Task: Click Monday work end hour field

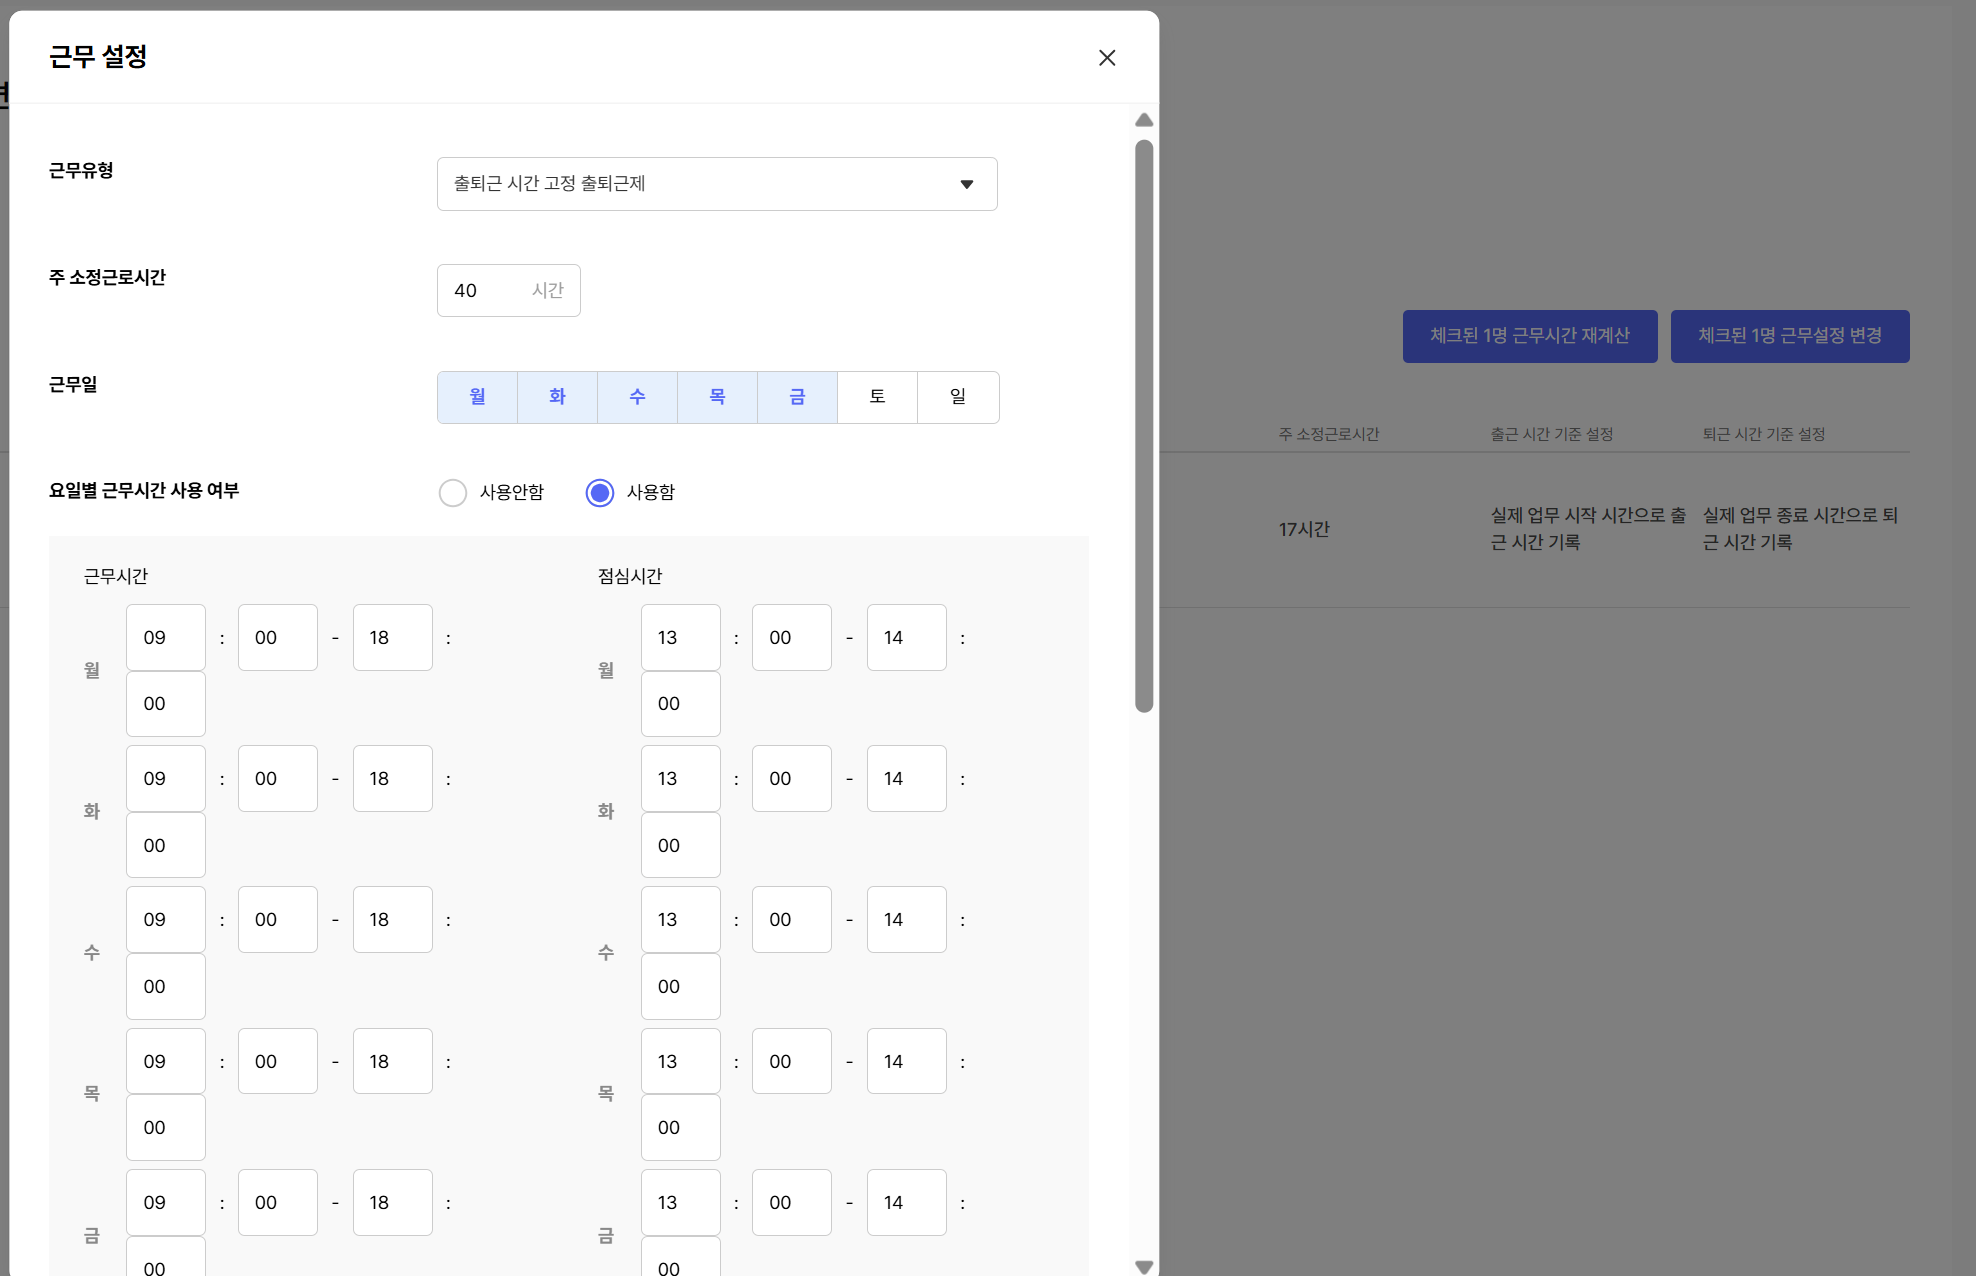Action: click(392, 638)
